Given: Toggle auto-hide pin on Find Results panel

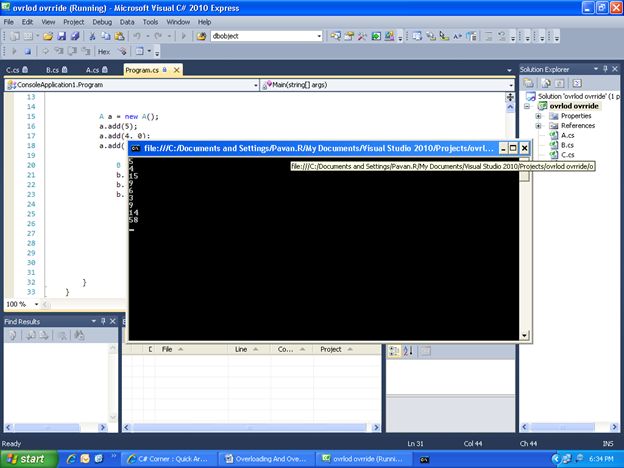Looking at the screenshot, I should pyautogui.click(x=103, y=321).
